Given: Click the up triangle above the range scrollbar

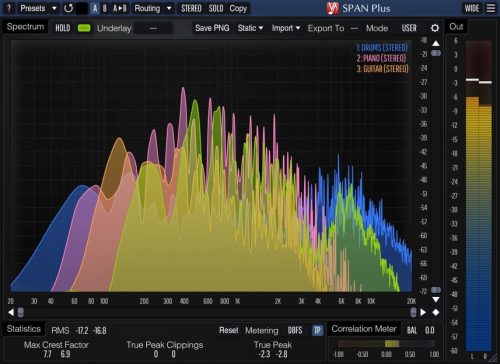Looking at the screenshot, I should point(436,43).
